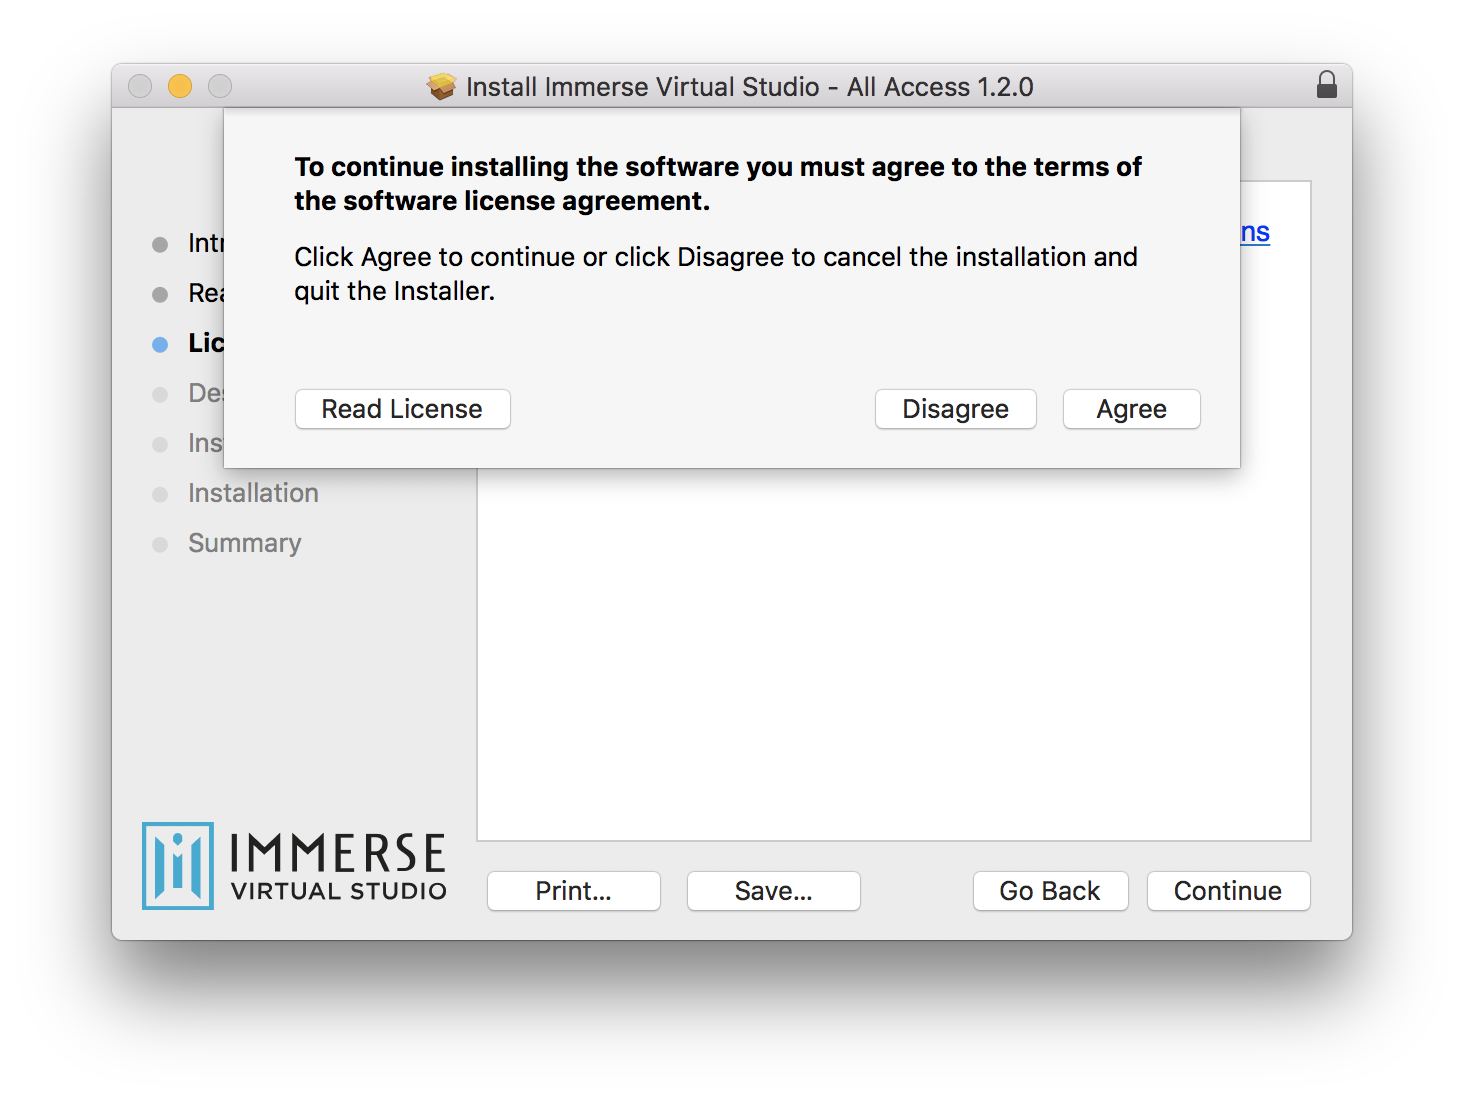Click the Print... button
1464x1100 pixels.
pos(573,891)
